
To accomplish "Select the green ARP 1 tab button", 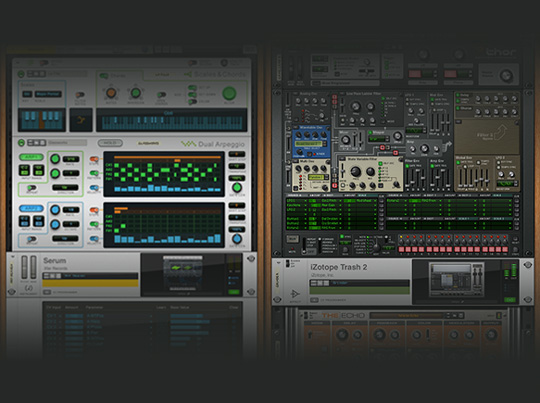I will 31,157.
